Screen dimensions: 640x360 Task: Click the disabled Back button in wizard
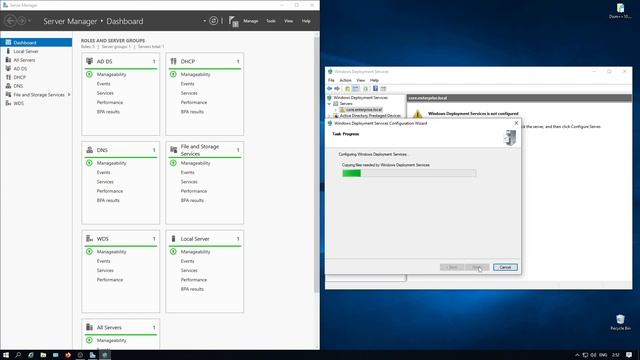(x=452, y=267)
